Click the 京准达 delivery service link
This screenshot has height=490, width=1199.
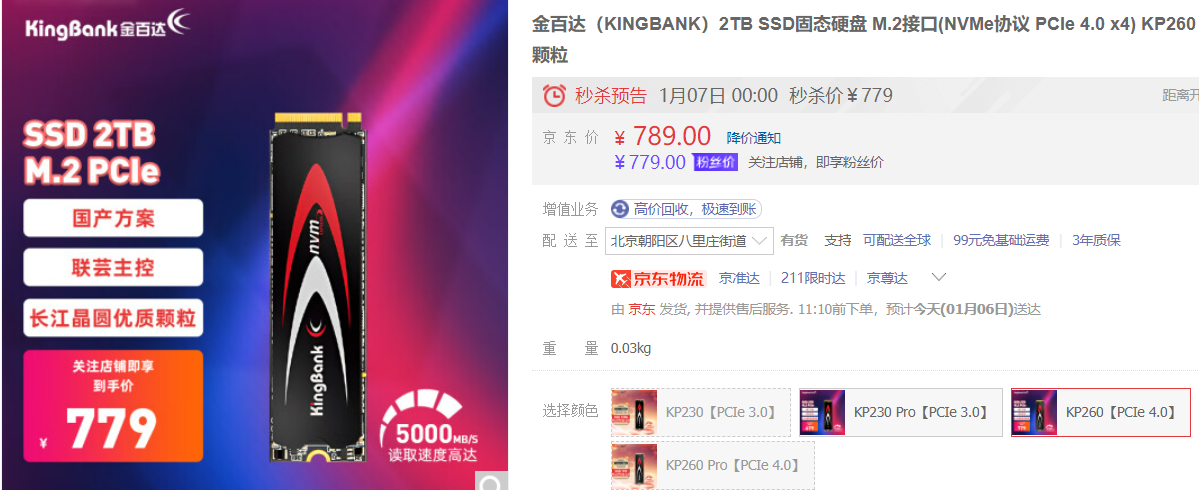click(739, 278)
